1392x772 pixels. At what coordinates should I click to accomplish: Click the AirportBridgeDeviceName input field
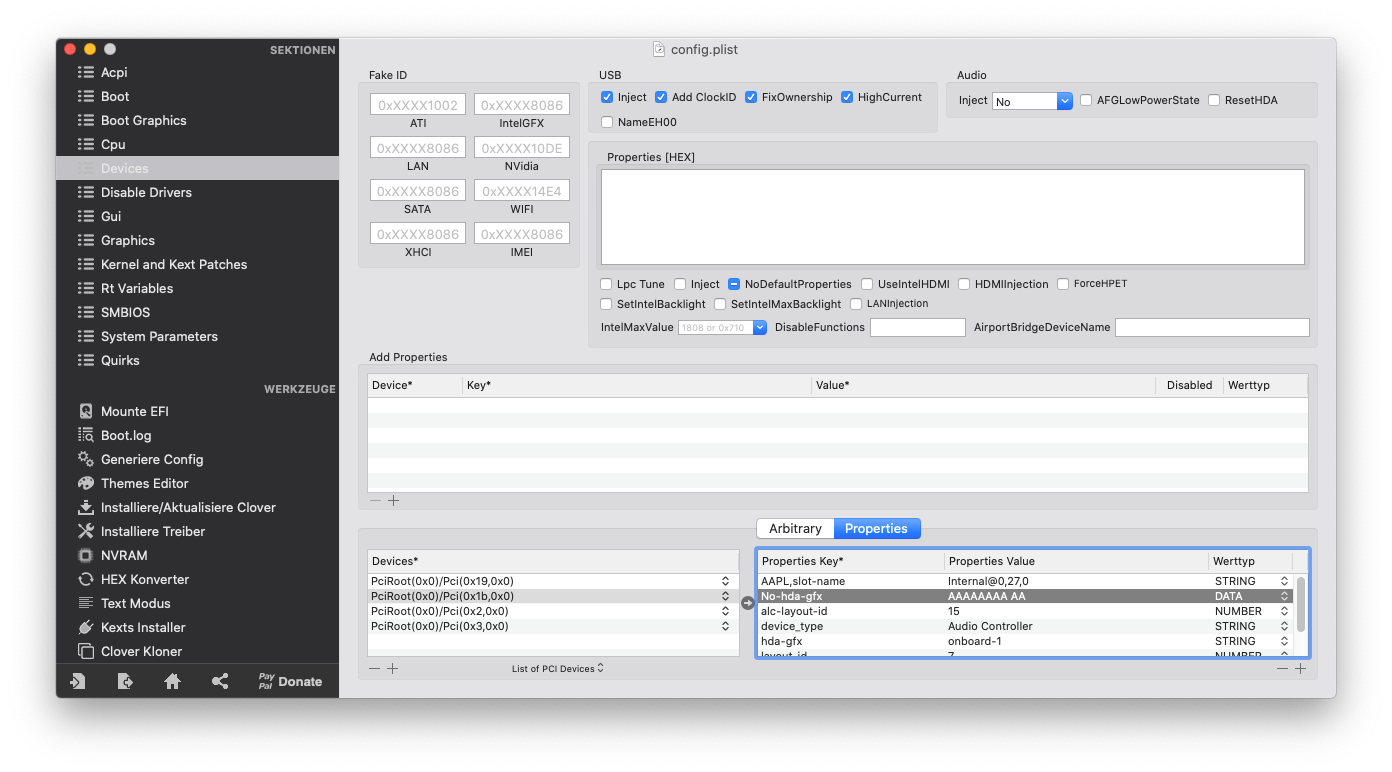1212,327
